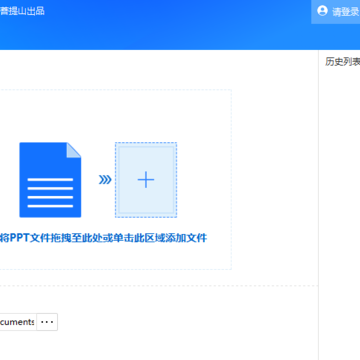Viewport: 360px width, 360px height.
Task: Click the plus add-file box
Action: pyautogui.click(x=146, y=180)
